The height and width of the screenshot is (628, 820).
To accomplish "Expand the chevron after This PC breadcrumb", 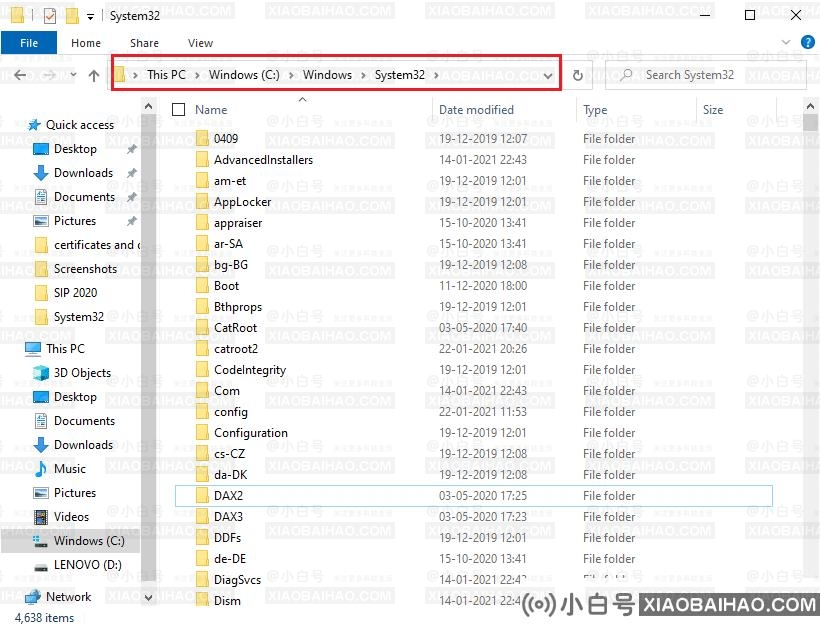I will click(x=197, y=75).
